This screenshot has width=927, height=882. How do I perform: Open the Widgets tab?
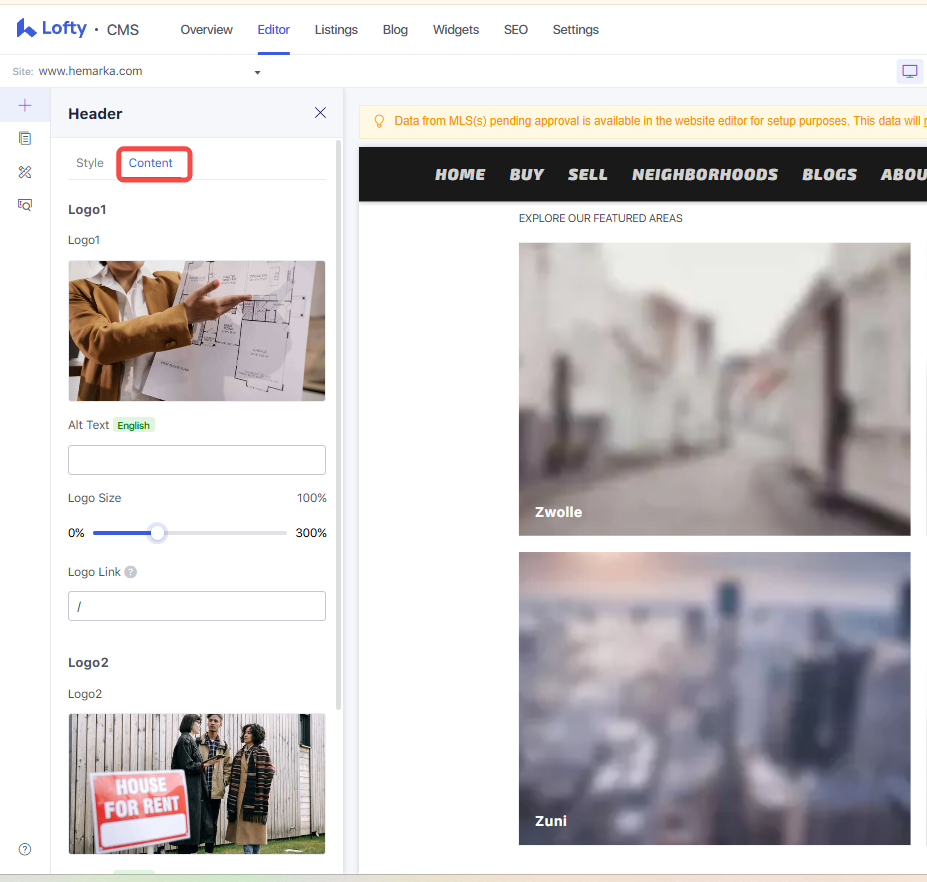click(x=456, y=30)
